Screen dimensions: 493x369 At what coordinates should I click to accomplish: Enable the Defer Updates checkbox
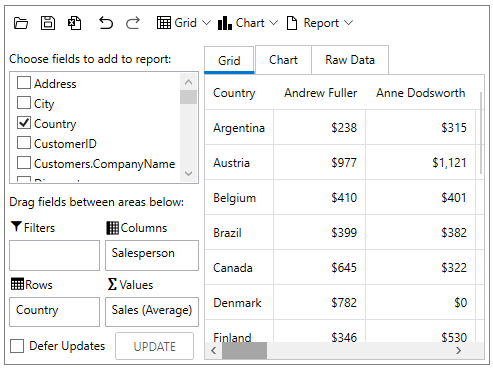point(17,346)
